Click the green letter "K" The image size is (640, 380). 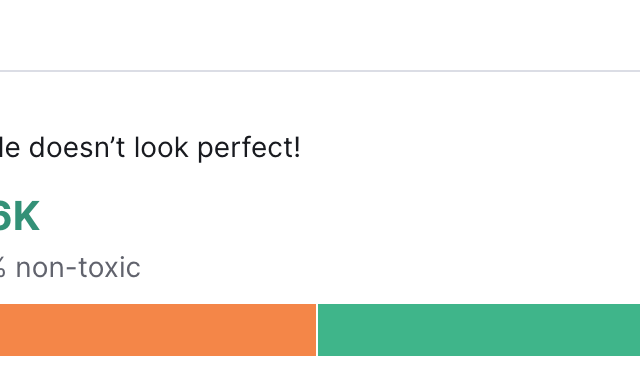[24, 216]
